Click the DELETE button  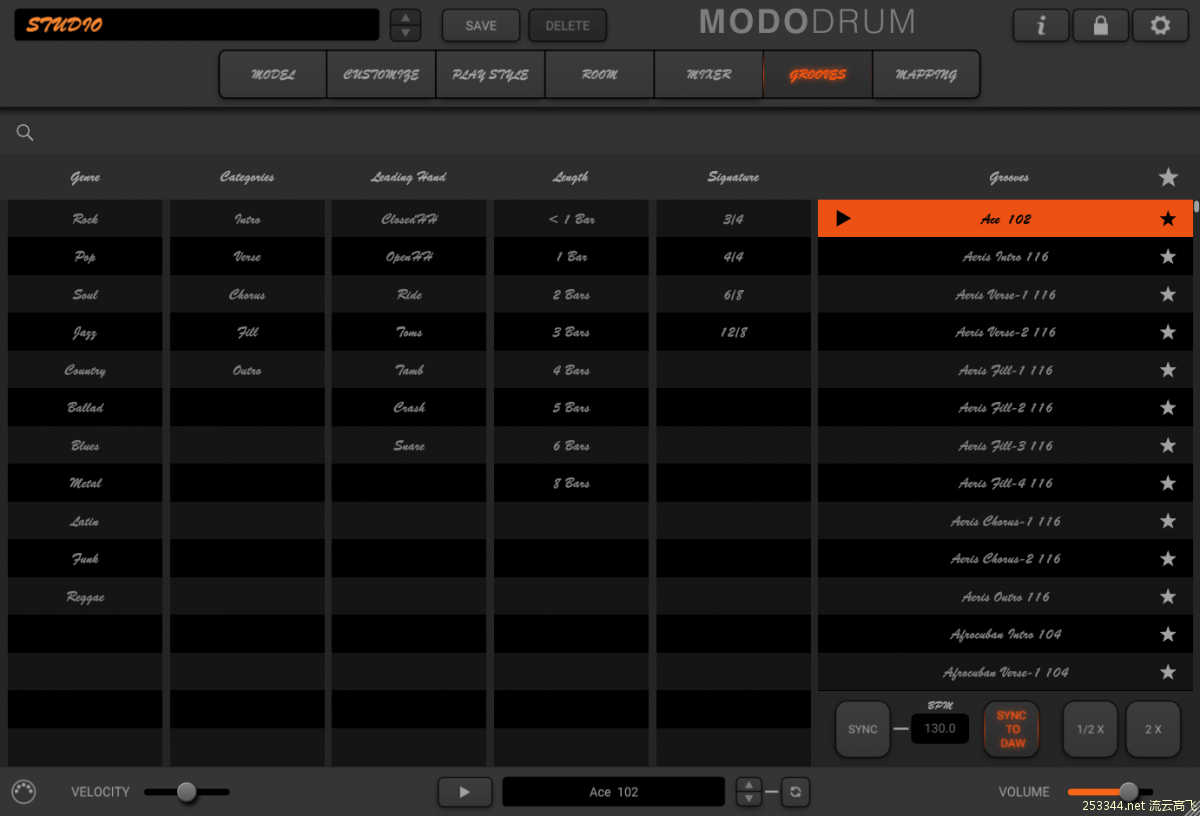568,26
